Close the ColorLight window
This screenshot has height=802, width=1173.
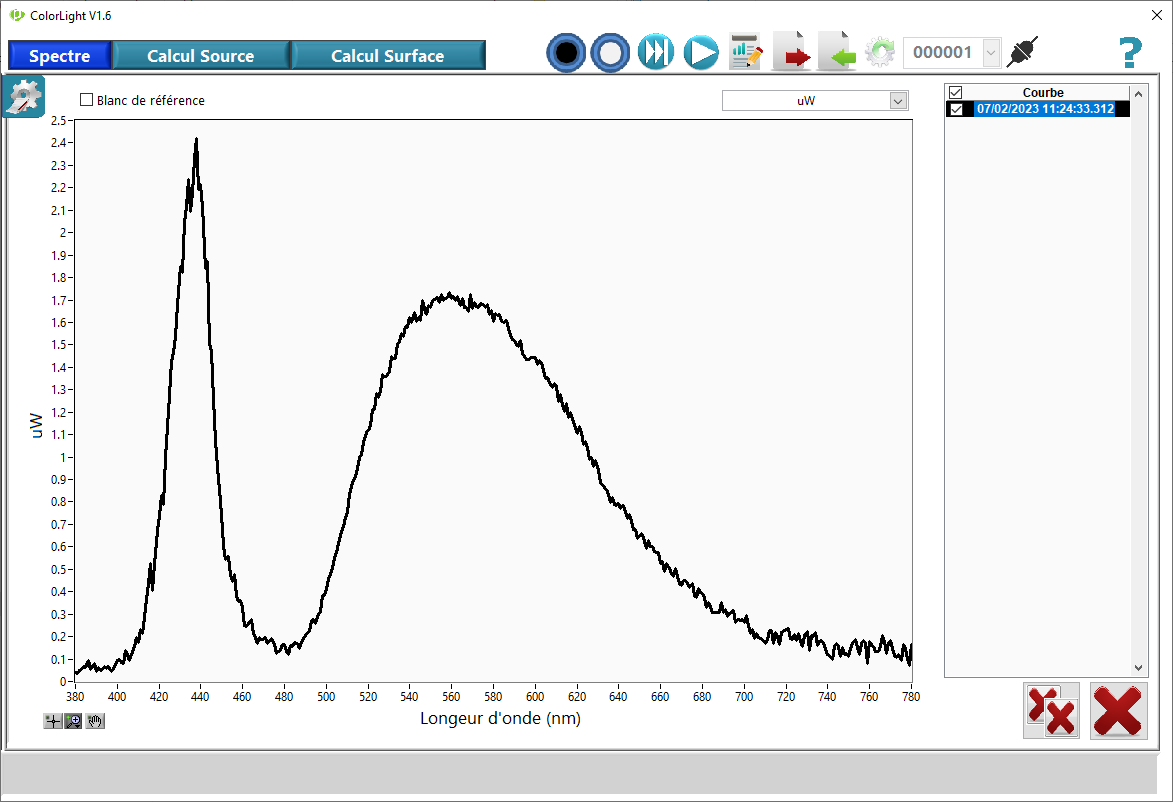coord(1157,15)
